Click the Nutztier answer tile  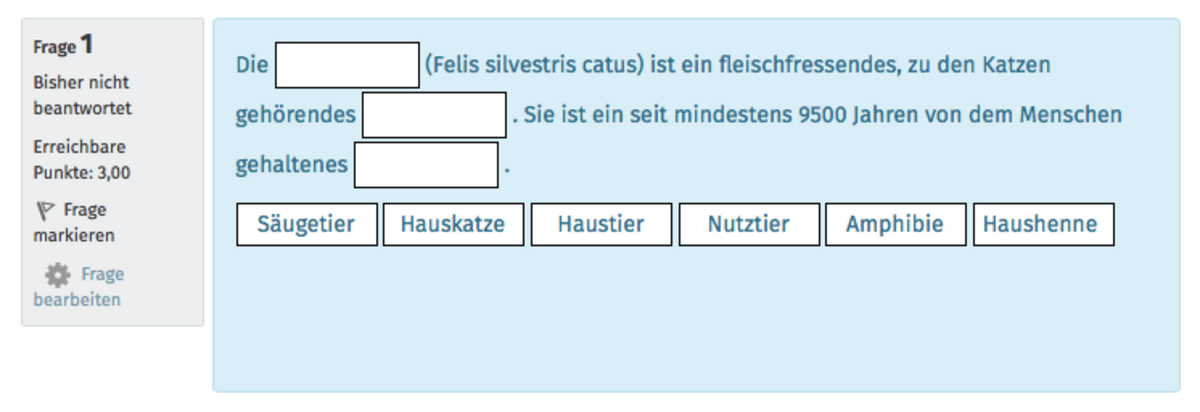click(749, 224)
